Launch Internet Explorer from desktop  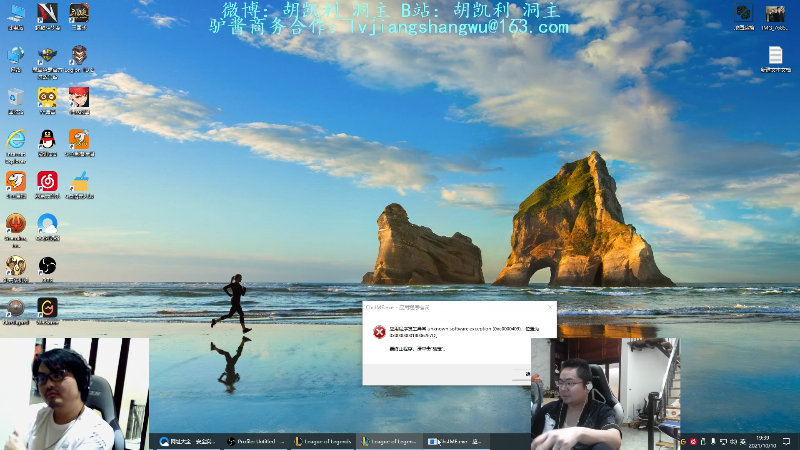16,146
